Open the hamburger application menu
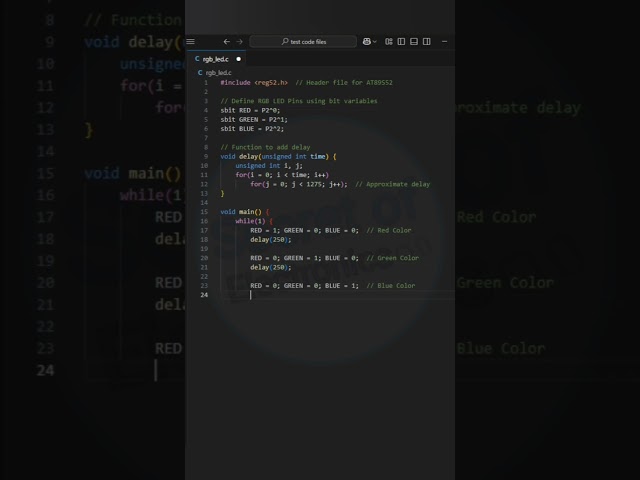This screenshot has width=640, height=480. [190, 42]
